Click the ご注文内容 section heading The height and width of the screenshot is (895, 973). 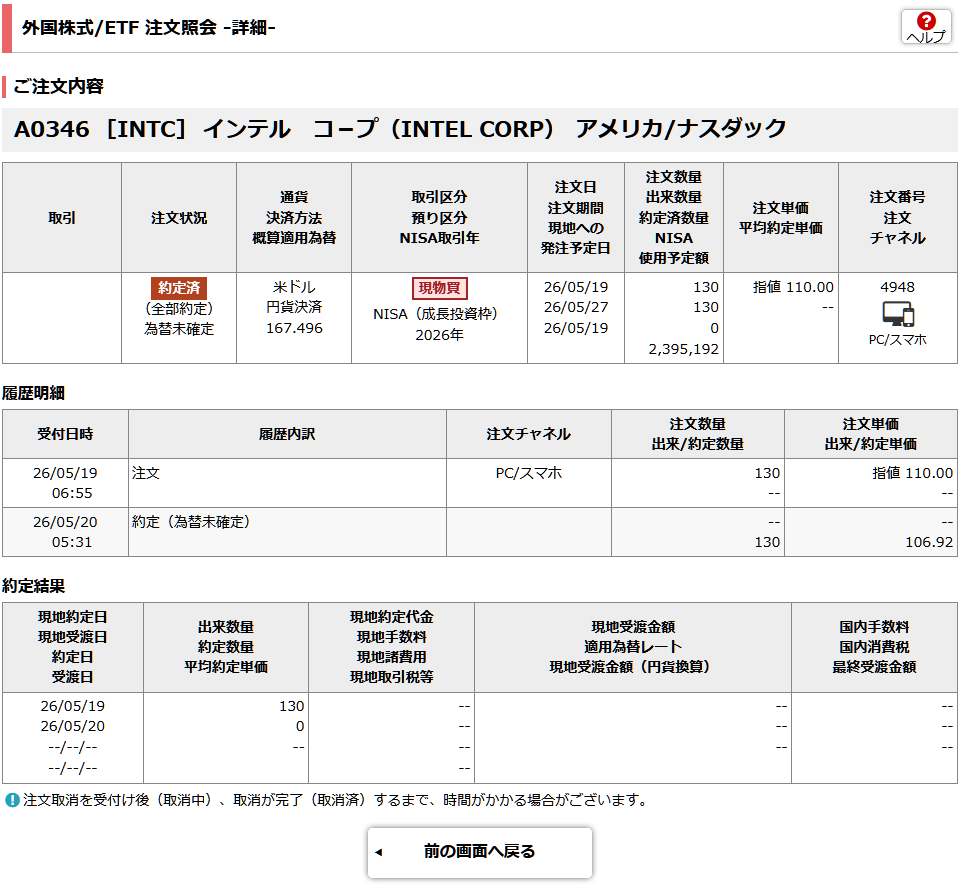pos(58,86)
